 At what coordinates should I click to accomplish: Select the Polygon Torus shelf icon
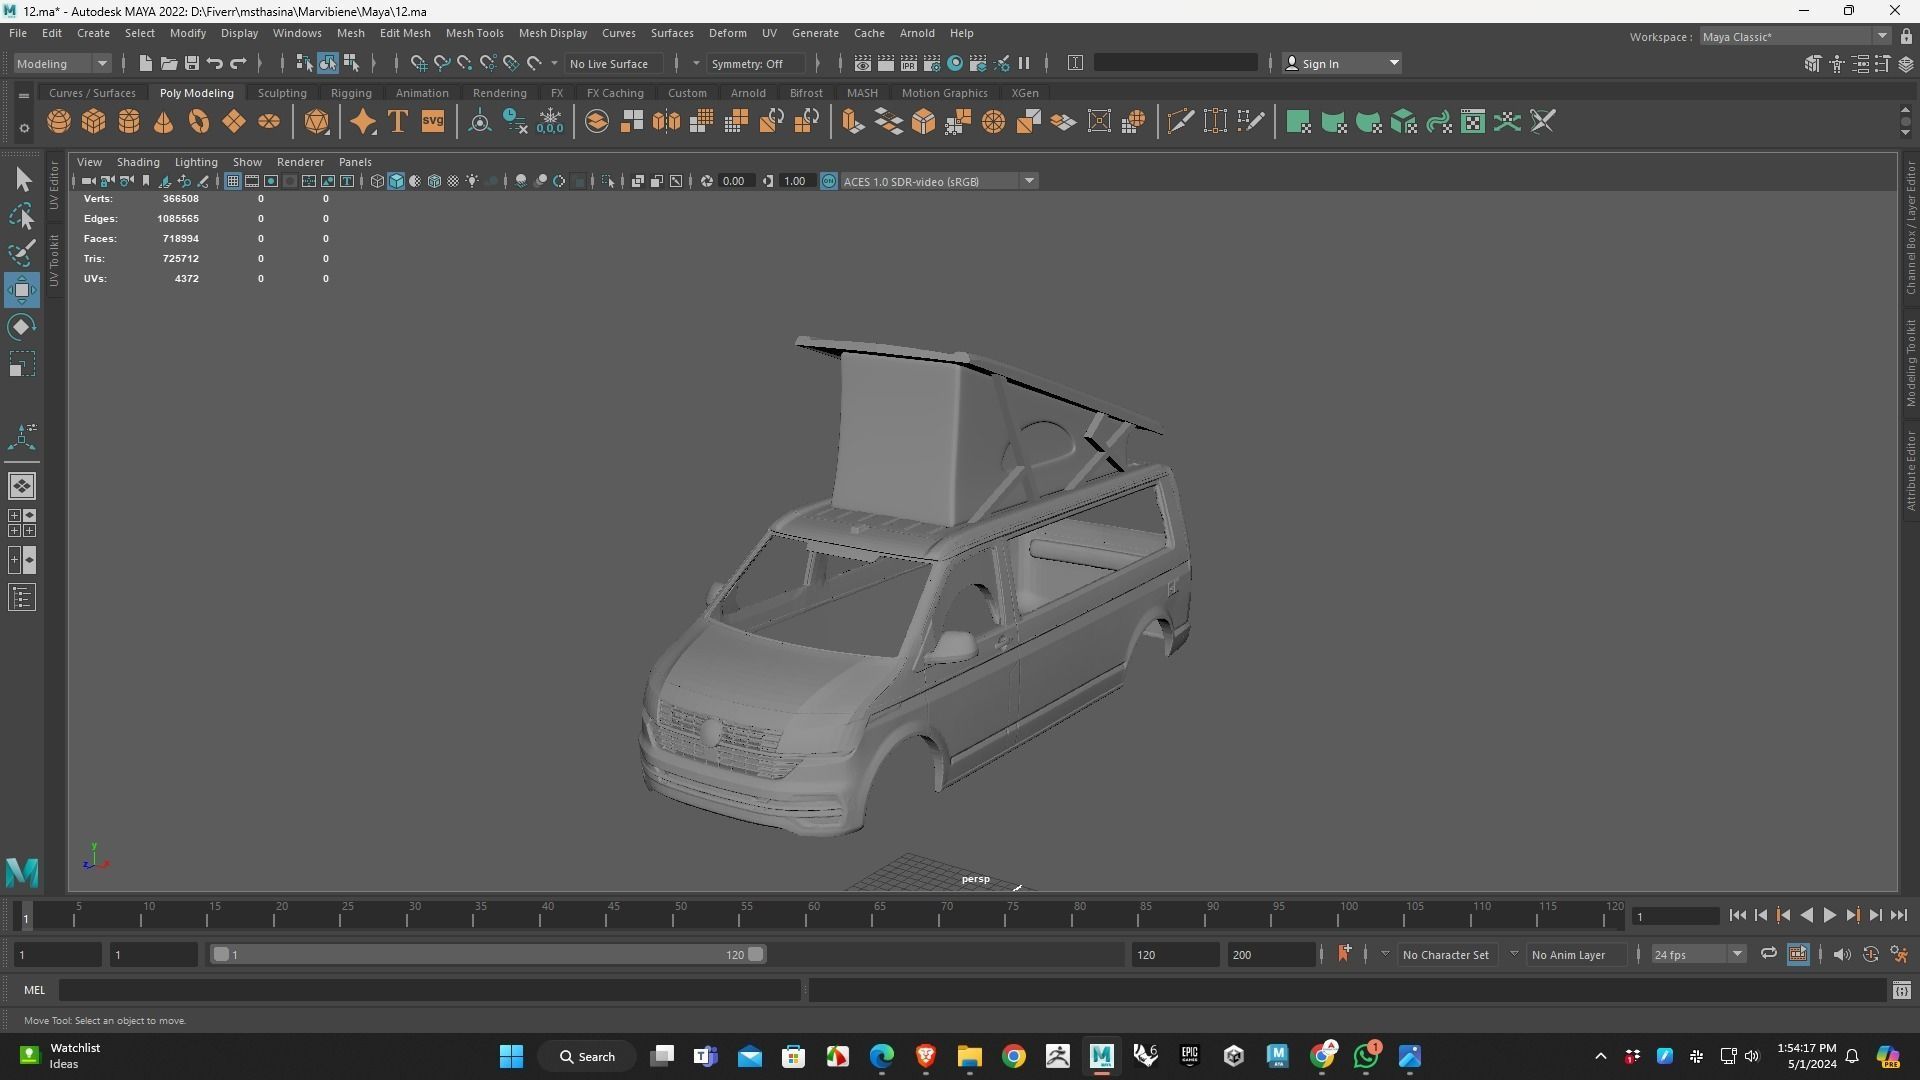199,122
